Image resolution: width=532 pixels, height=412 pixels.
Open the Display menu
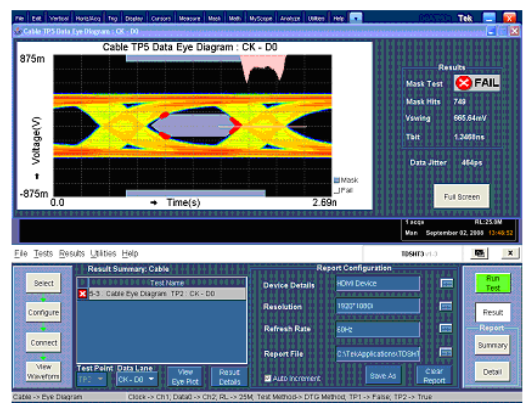(134, 18)
